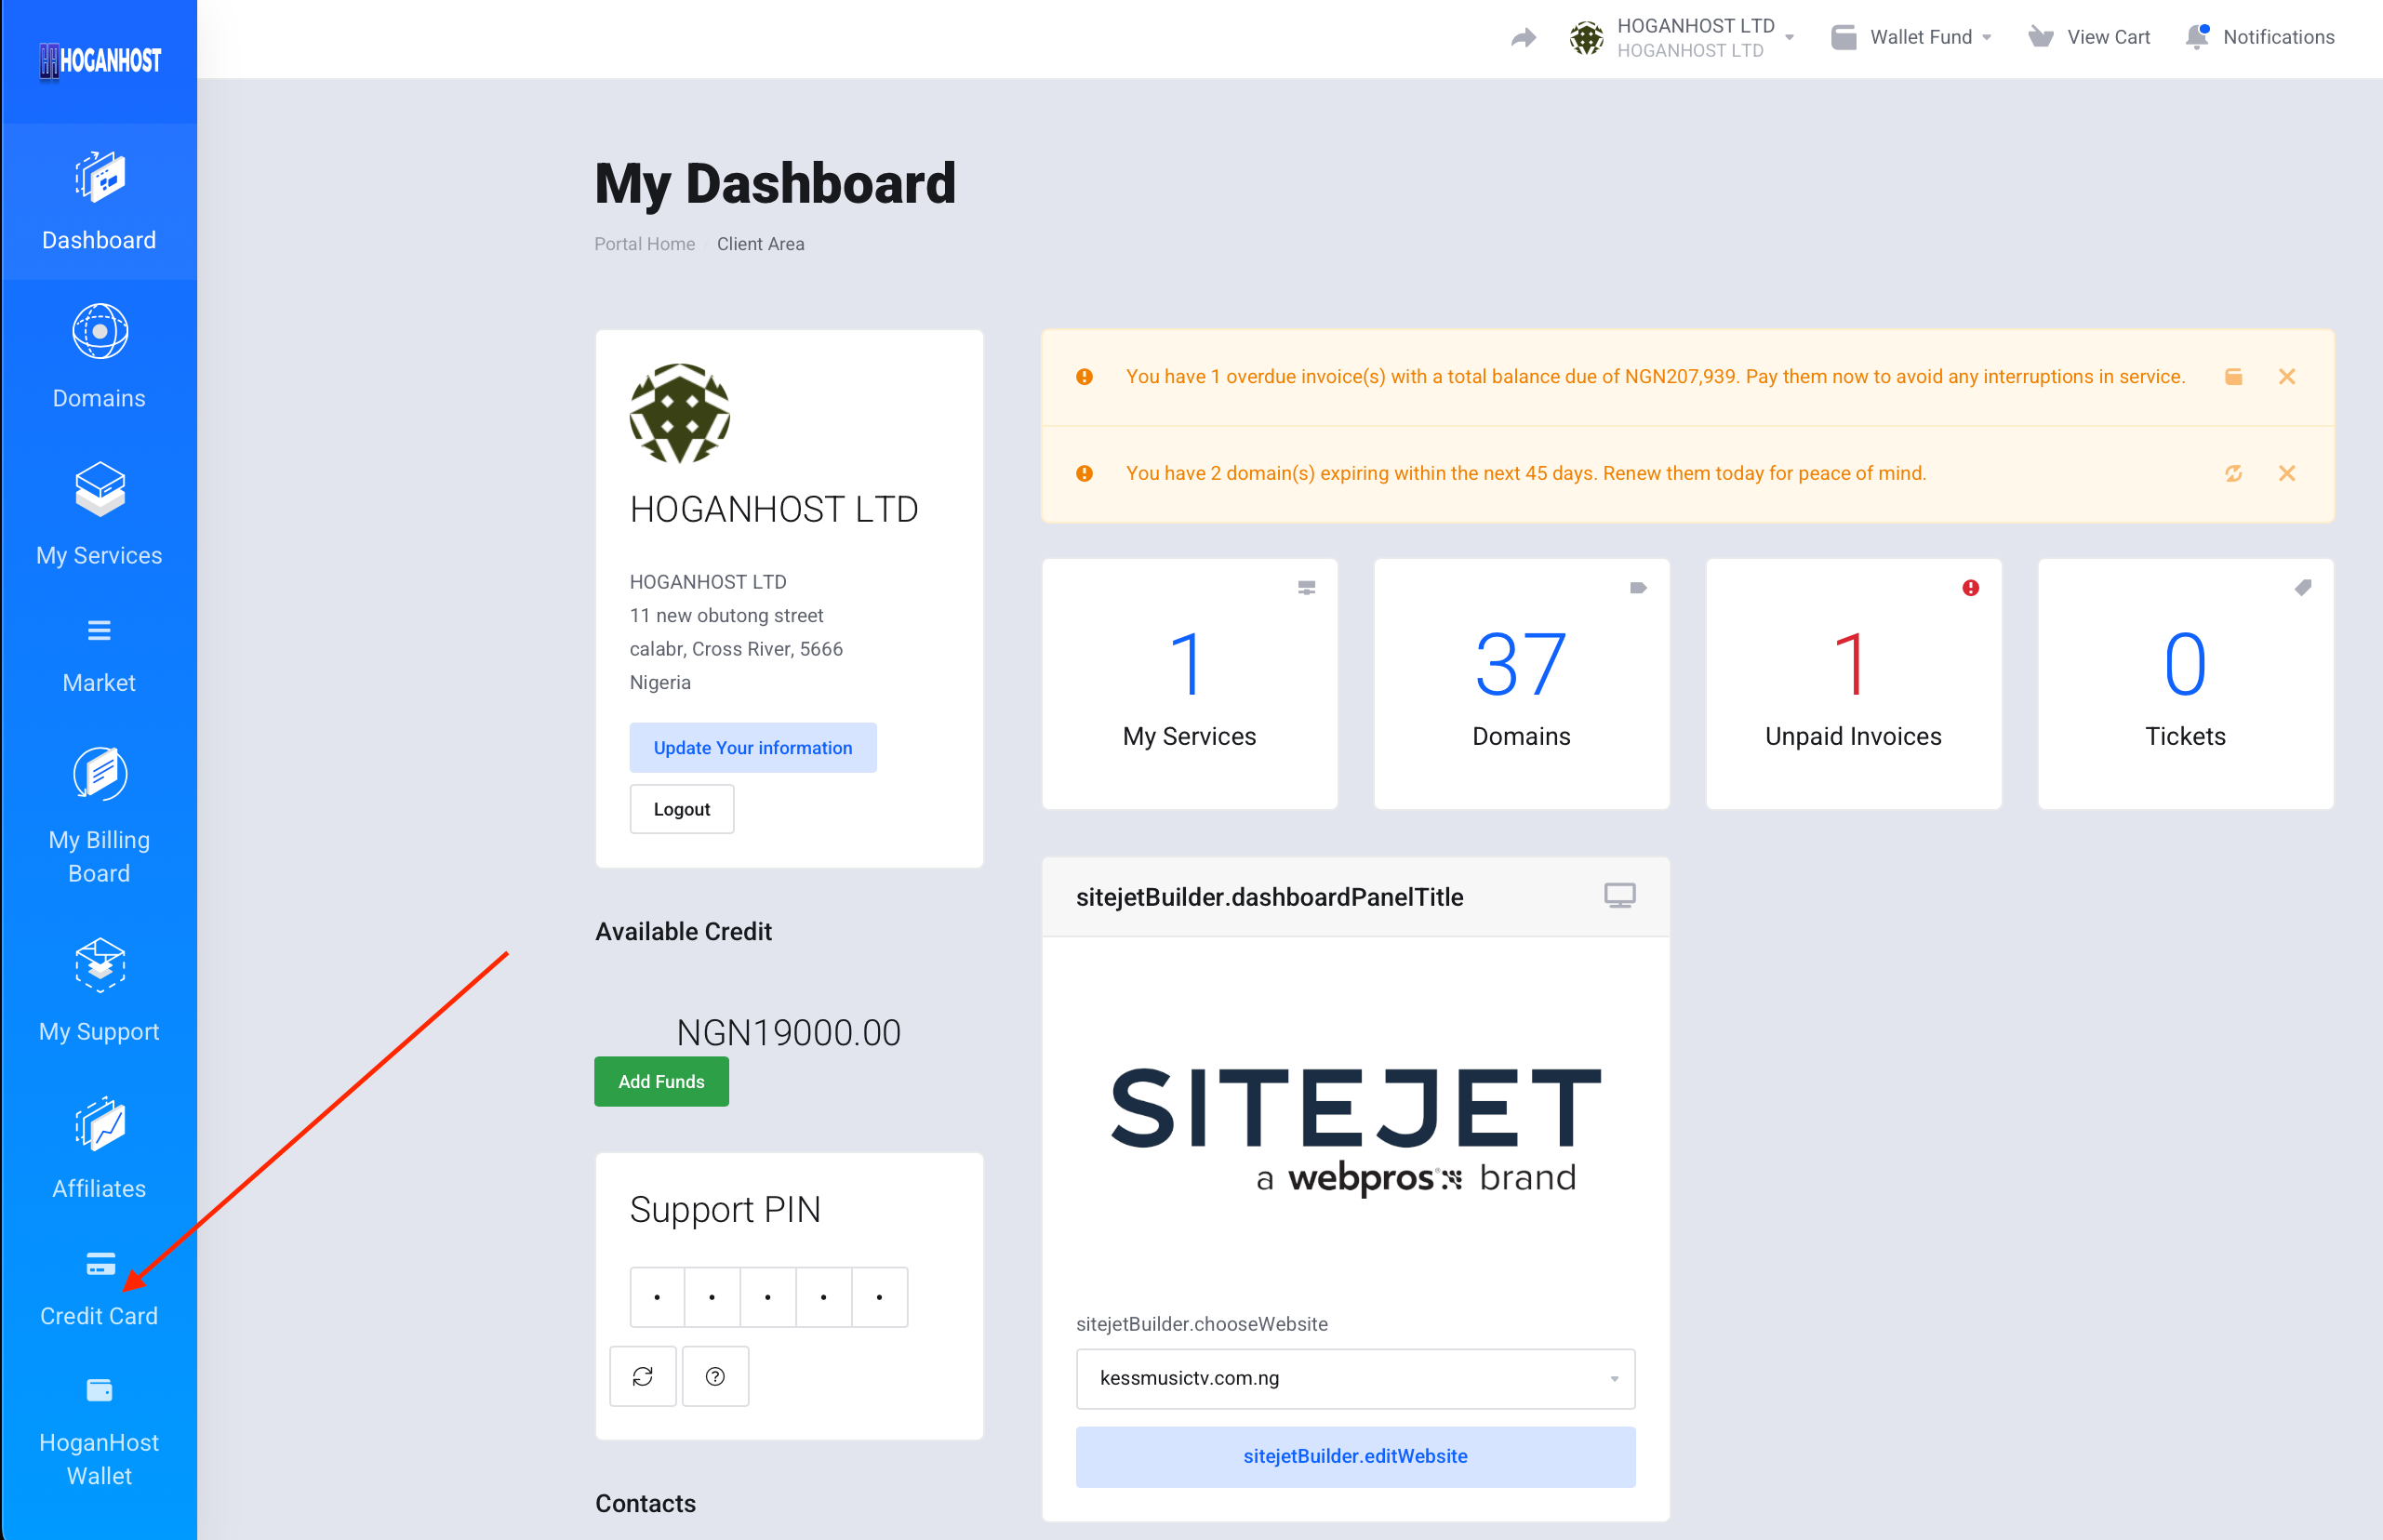Click the tag icon on Domains card
The width and height of the screenshot is (2383, 1540).
[x=1638, y=588]
